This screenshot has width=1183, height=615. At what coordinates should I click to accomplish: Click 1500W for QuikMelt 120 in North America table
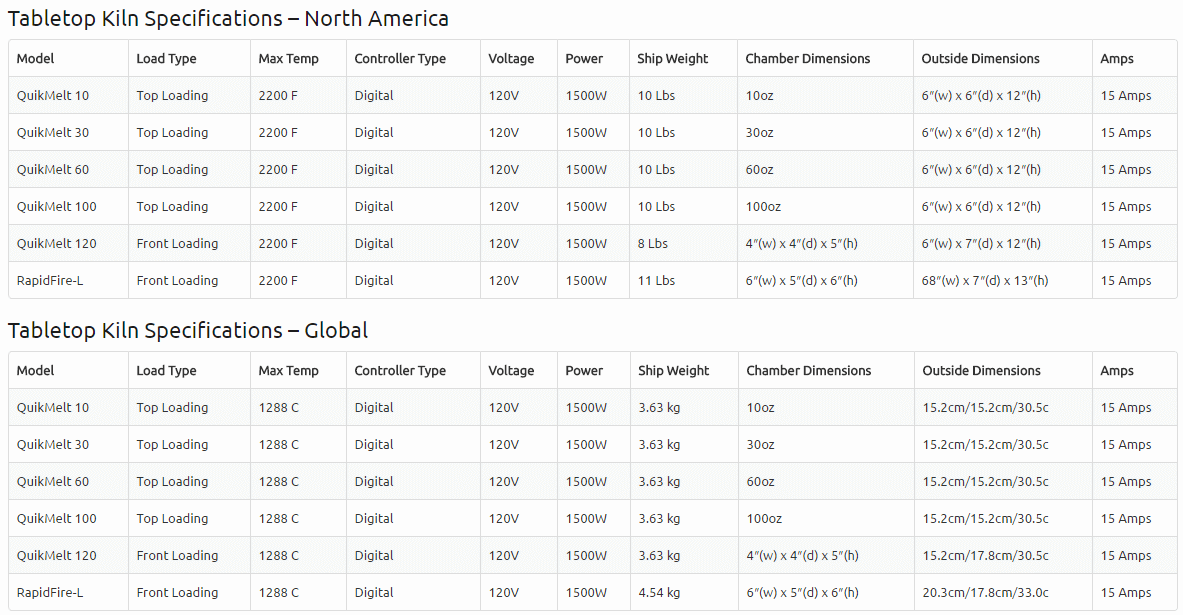[586, 244]
